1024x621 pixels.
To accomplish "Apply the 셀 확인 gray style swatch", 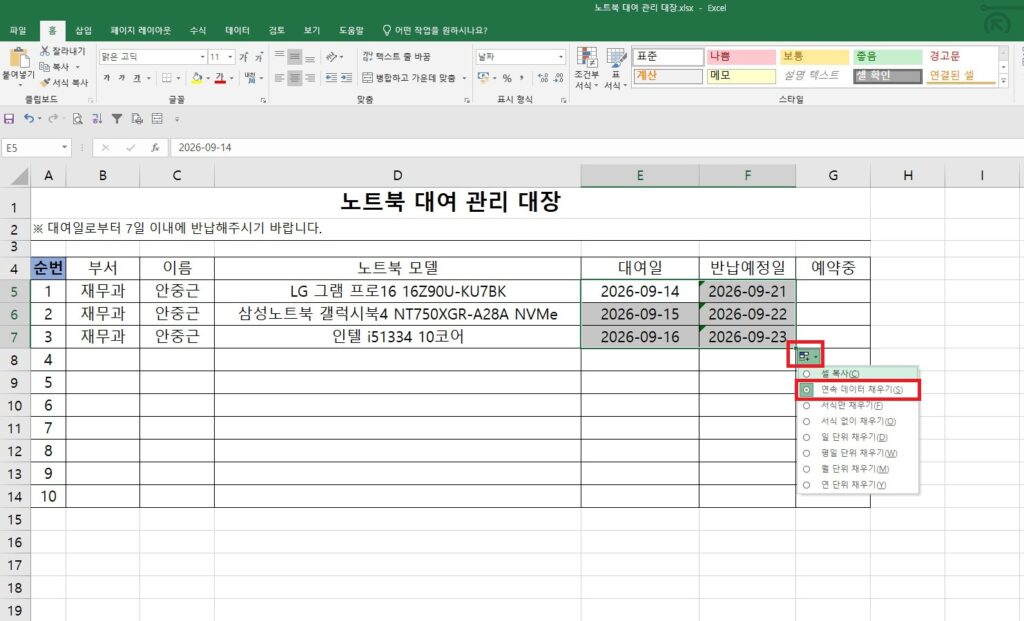I will [x=887, y=76].
